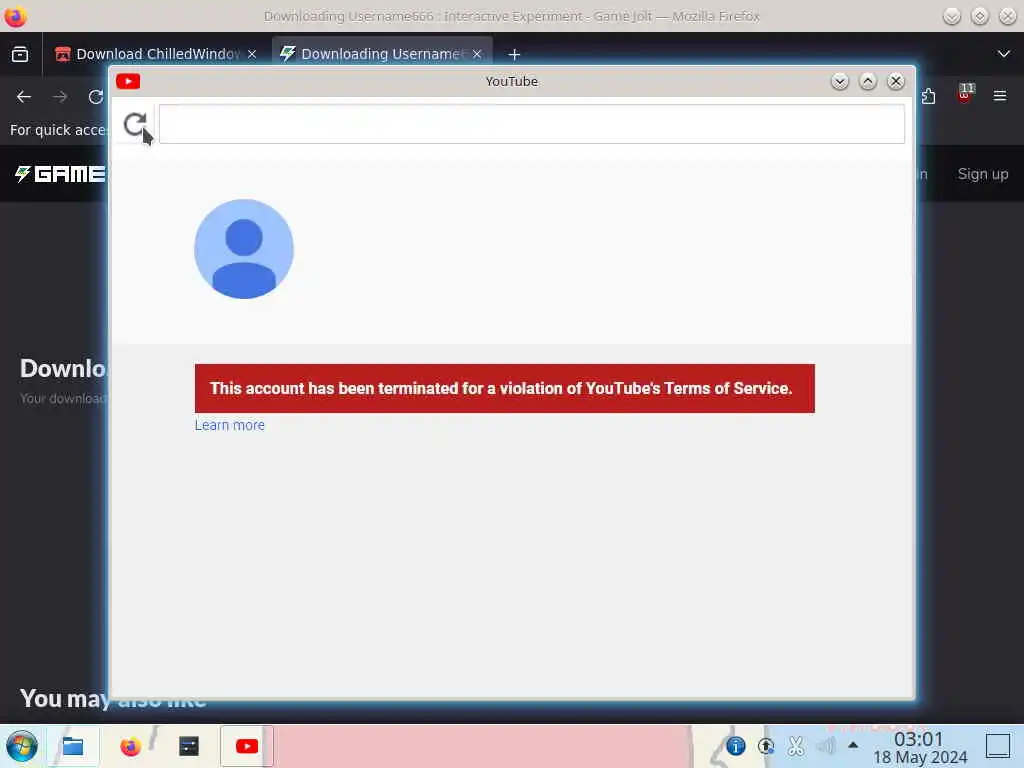The height and width of the screenshot is (768, 1024).
Task: Expand hidden system tray icons
Action: pyautogui.click(x=853, y=745)
